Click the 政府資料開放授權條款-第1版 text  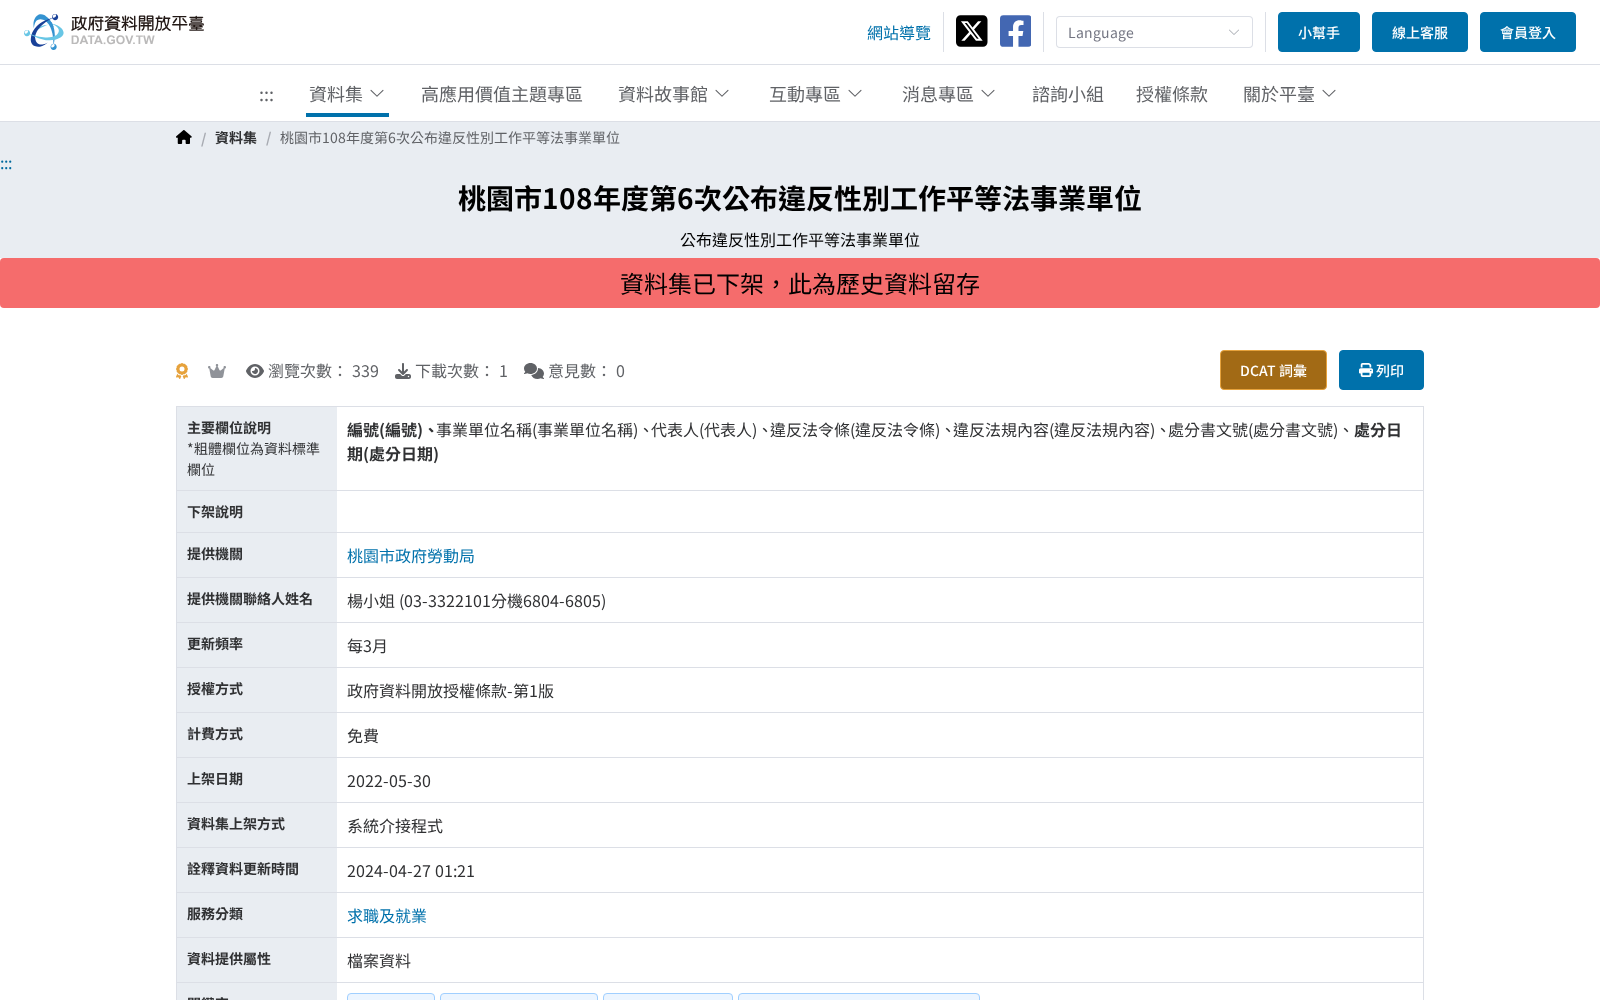click(450, 691)
